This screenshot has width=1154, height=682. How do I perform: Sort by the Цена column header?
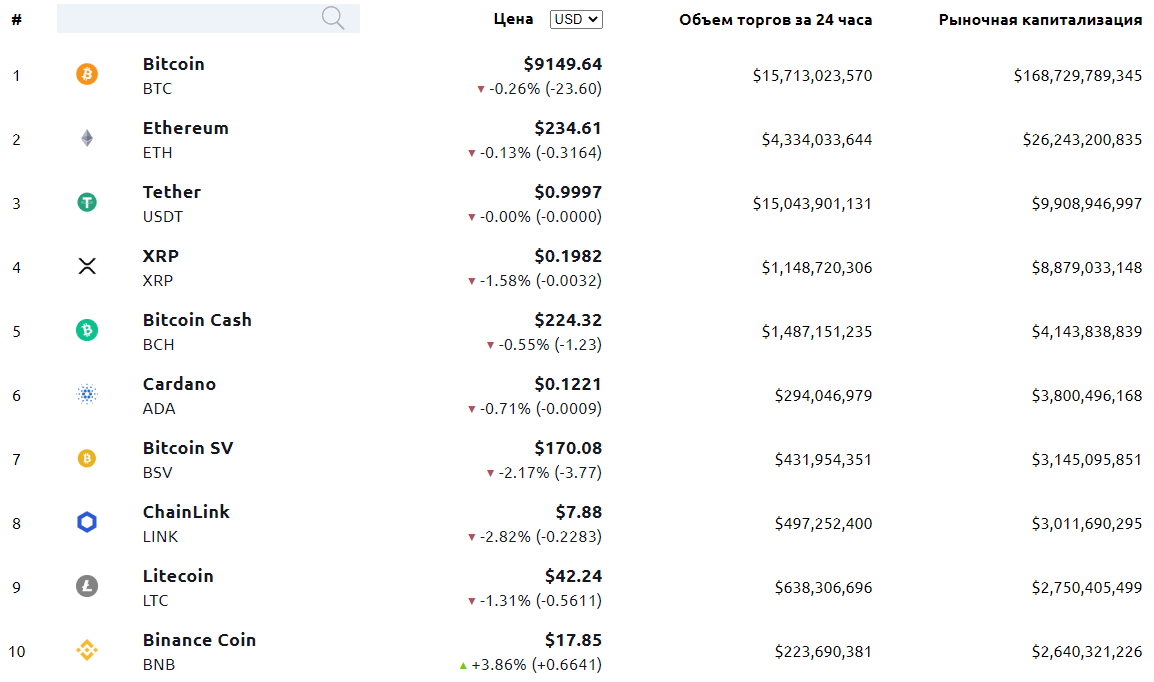tap(513, 19)
